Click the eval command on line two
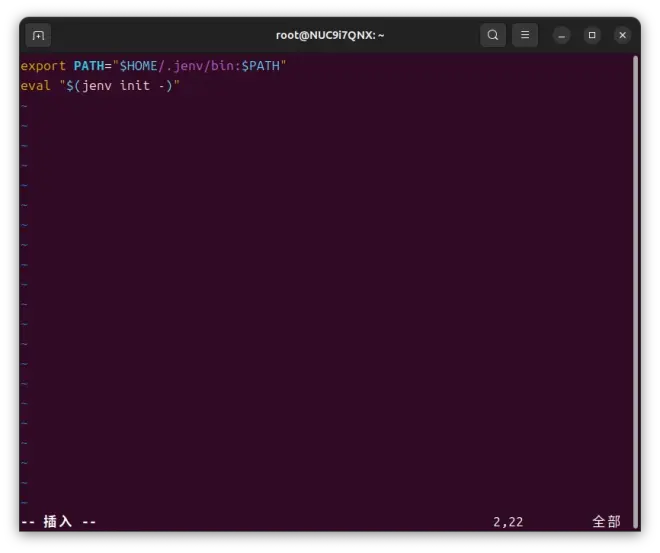 [x=35, y=86]
